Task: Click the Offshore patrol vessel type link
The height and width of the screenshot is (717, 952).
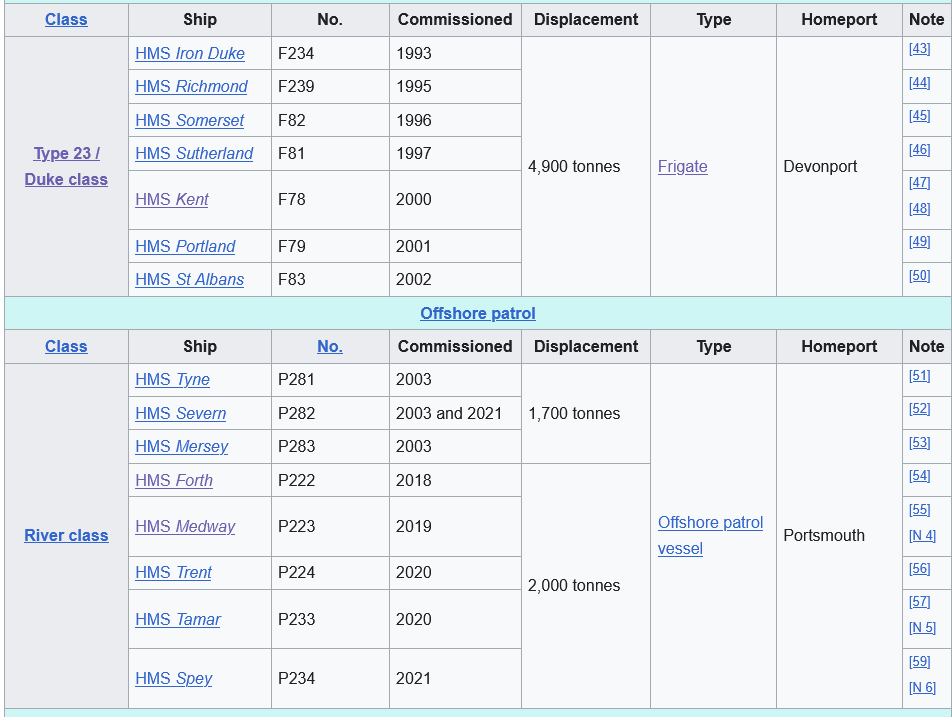Action: coord(710,535)
